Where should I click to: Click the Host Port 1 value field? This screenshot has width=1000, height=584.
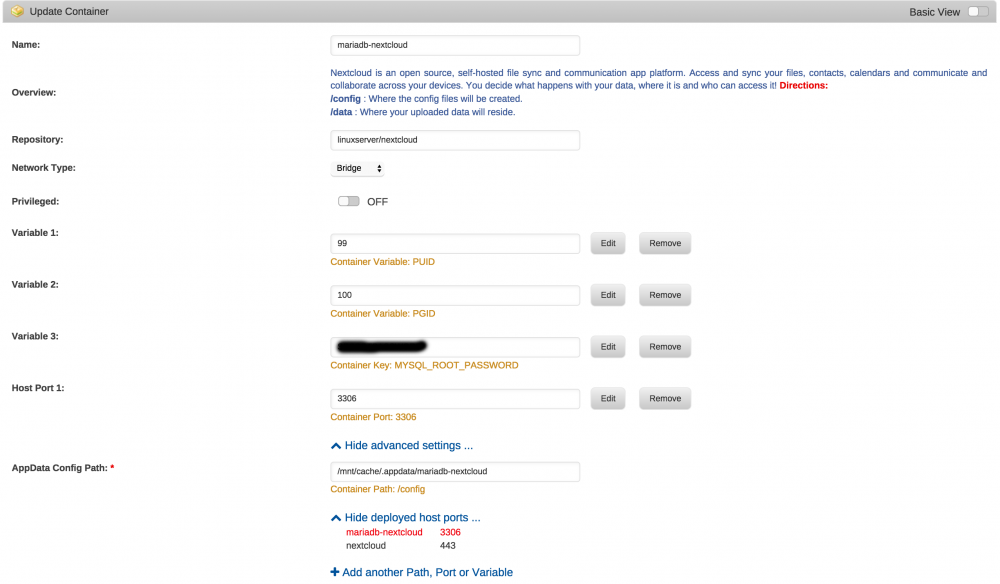(x=455, y=398)
